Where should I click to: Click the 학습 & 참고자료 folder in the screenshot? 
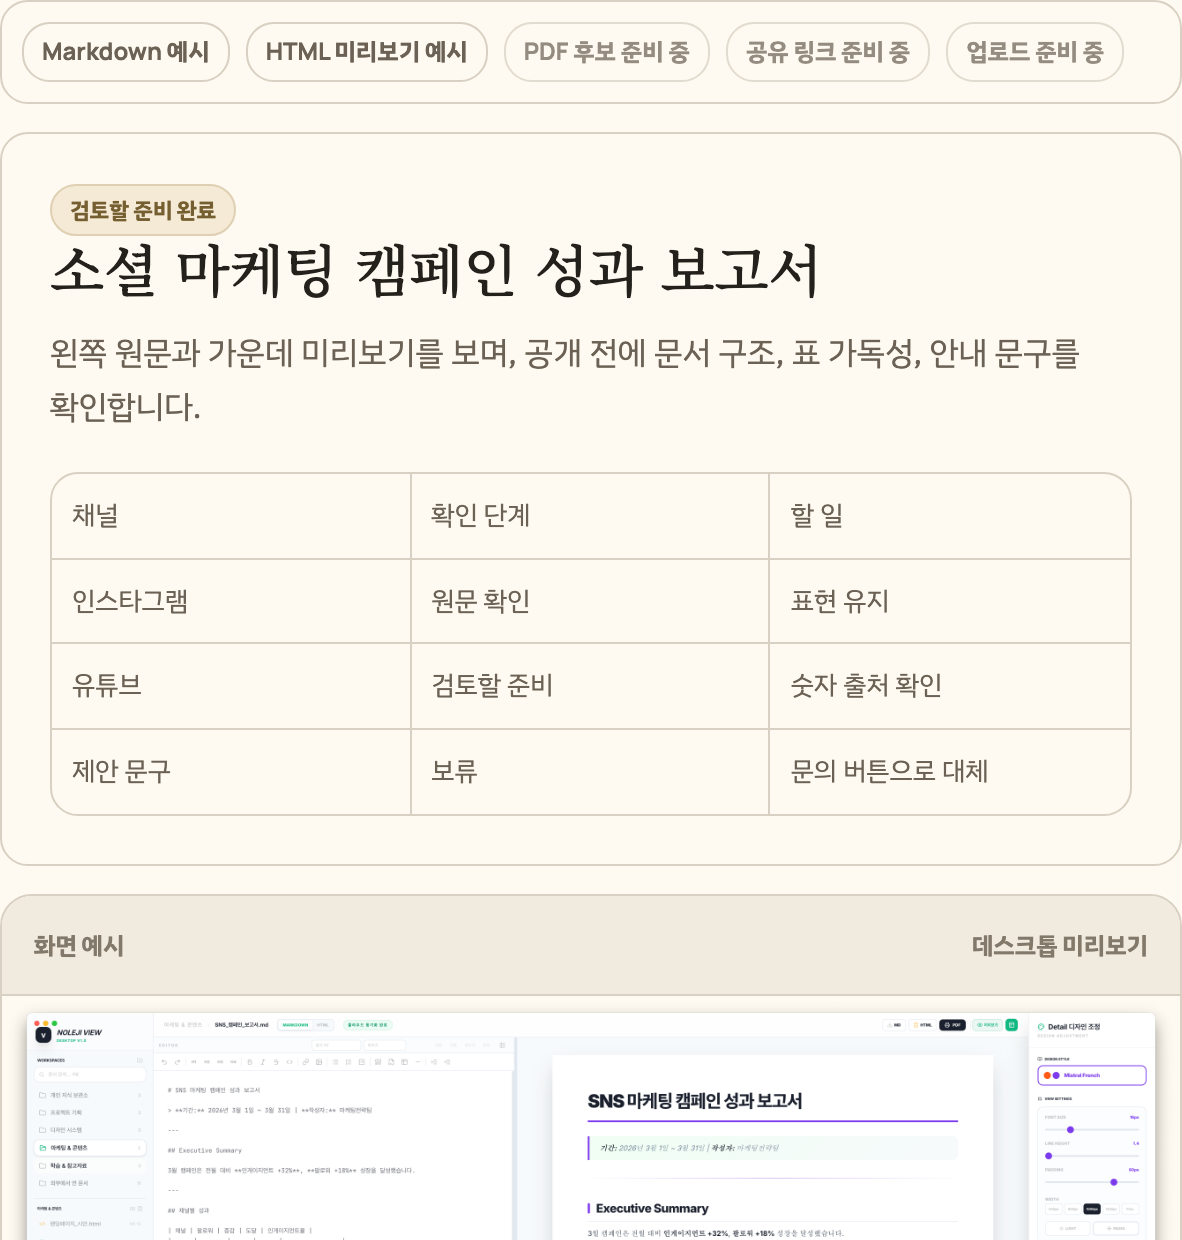tap(90, 1166)
